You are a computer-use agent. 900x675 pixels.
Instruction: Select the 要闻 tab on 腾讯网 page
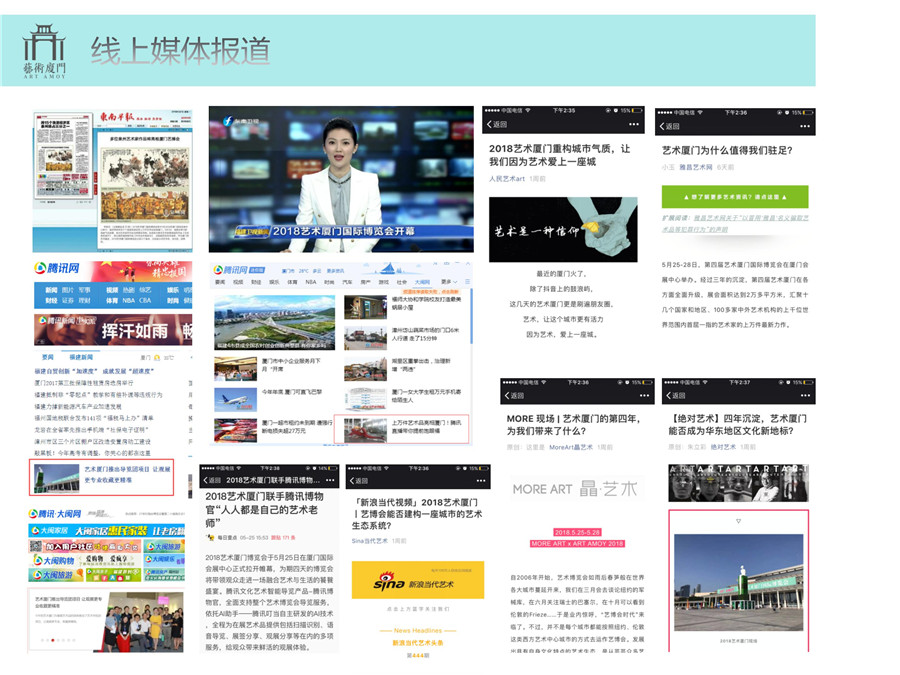(47, 357)
